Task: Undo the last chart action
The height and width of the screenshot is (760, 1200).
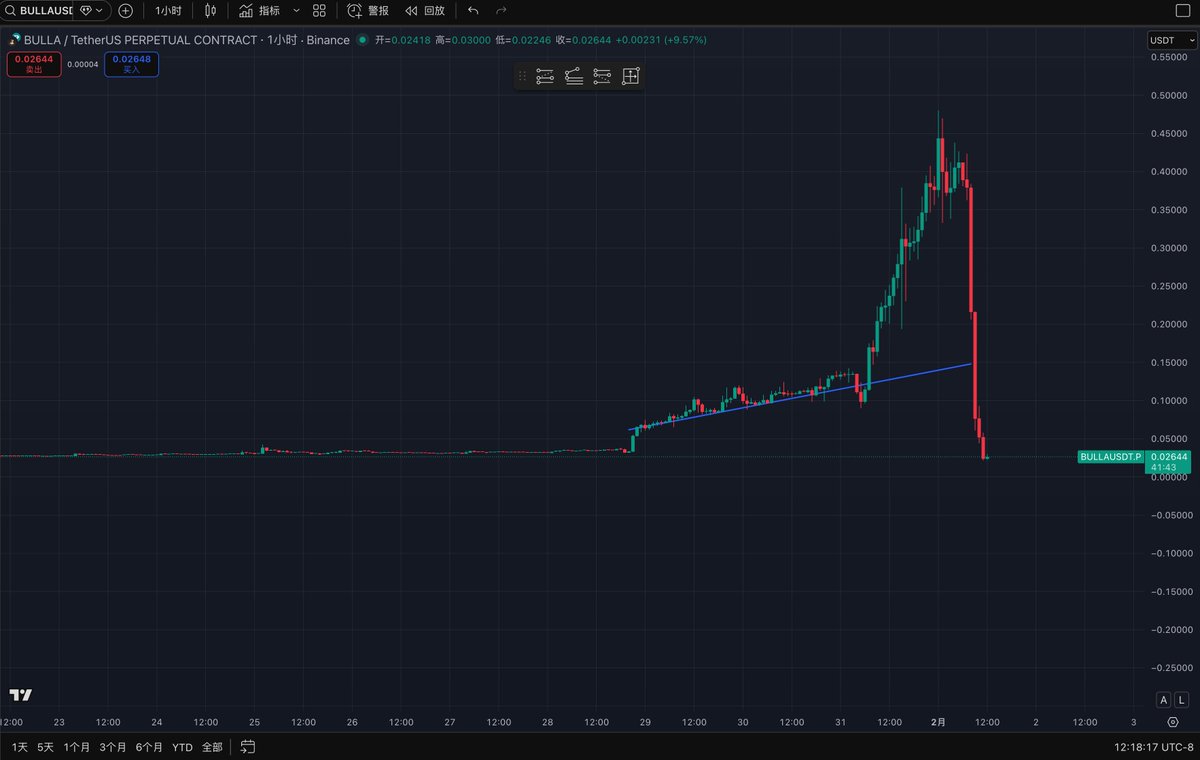Action: coord(473,10)
